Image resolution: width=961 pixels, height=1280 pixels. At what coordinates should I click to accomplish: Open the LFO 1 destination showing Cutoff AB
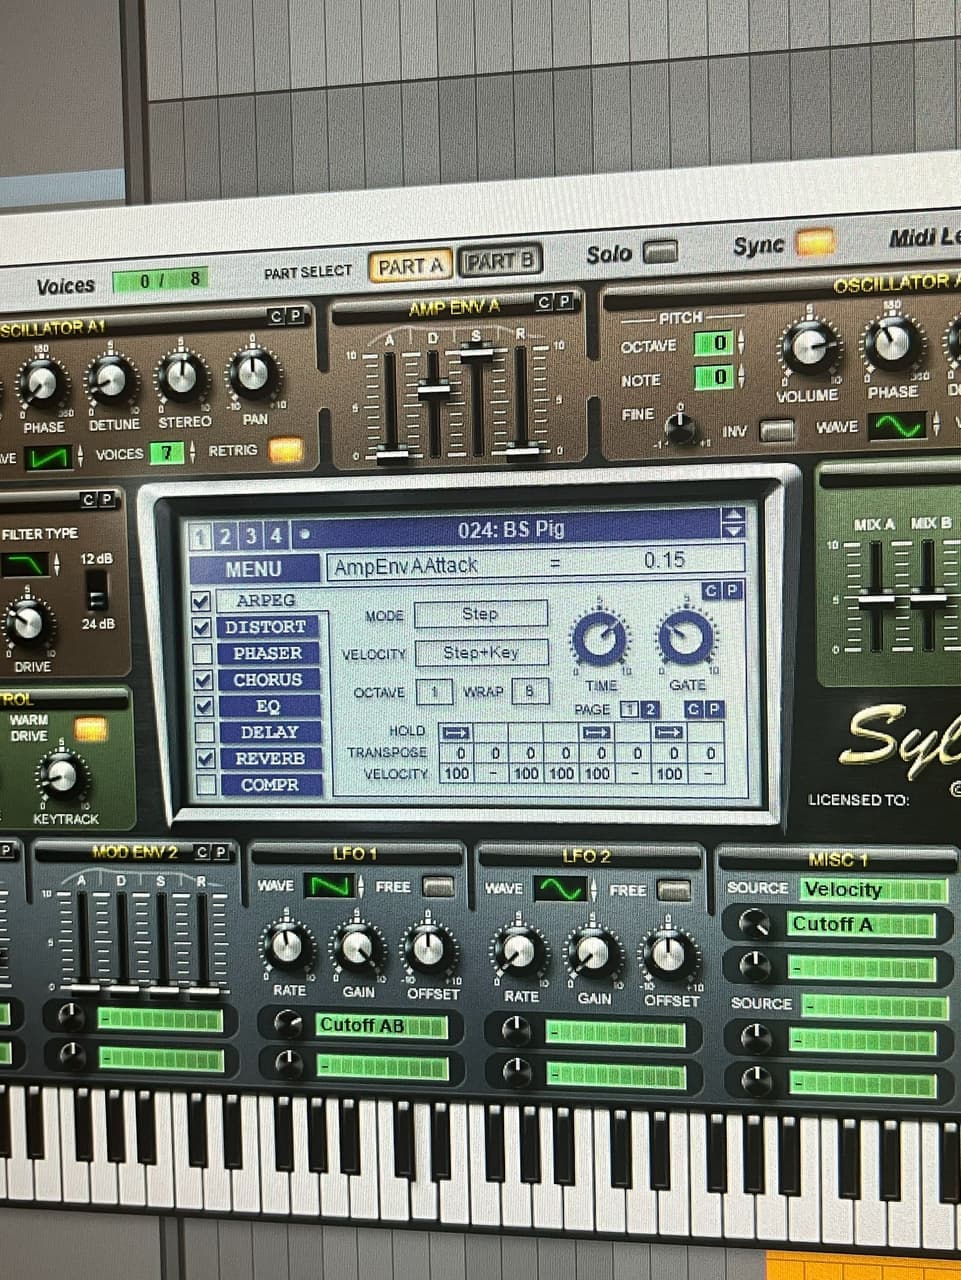[382, 1026]
